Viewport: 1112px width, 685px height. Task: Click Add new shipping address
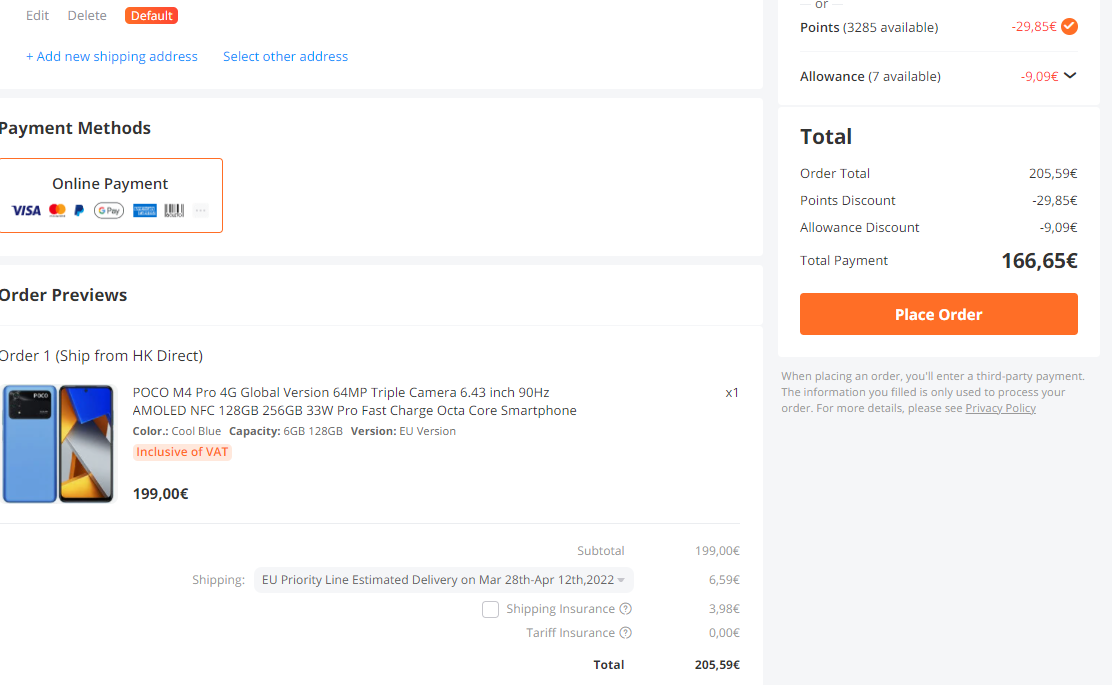(x=112, y=57)
